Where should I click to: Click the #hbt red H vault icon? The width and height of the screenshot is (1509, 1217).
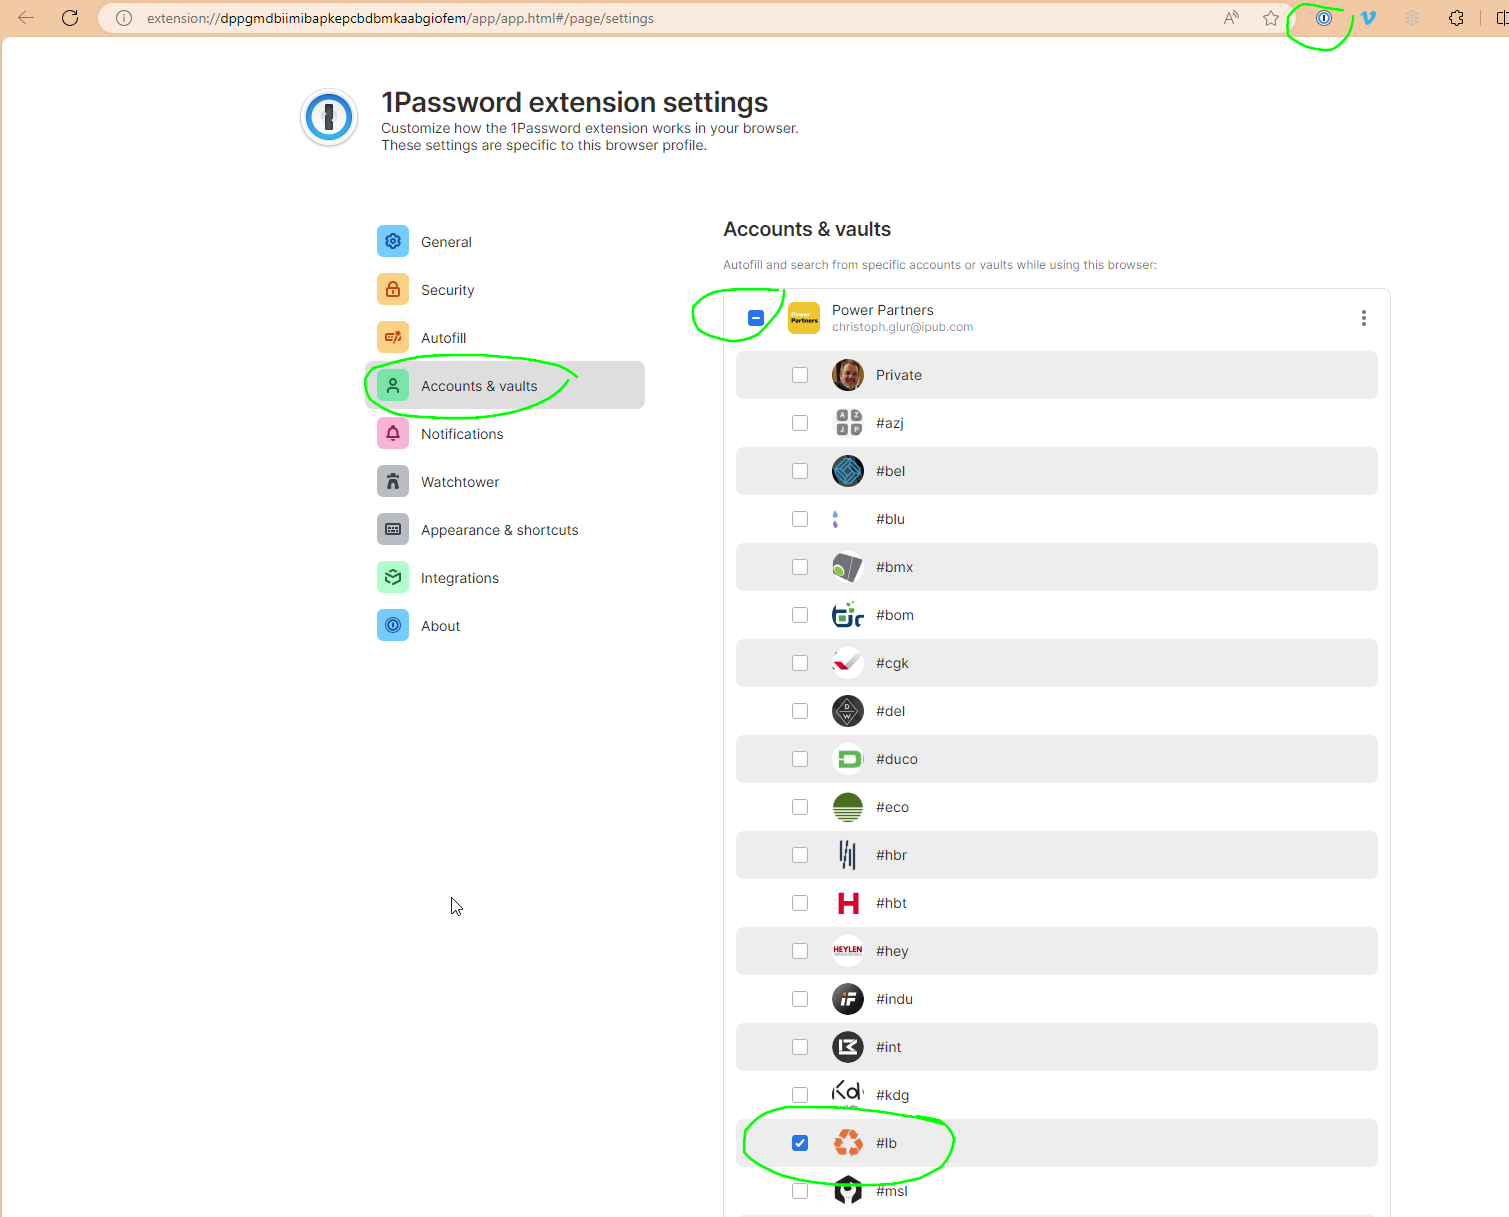(x=848, y=903)
